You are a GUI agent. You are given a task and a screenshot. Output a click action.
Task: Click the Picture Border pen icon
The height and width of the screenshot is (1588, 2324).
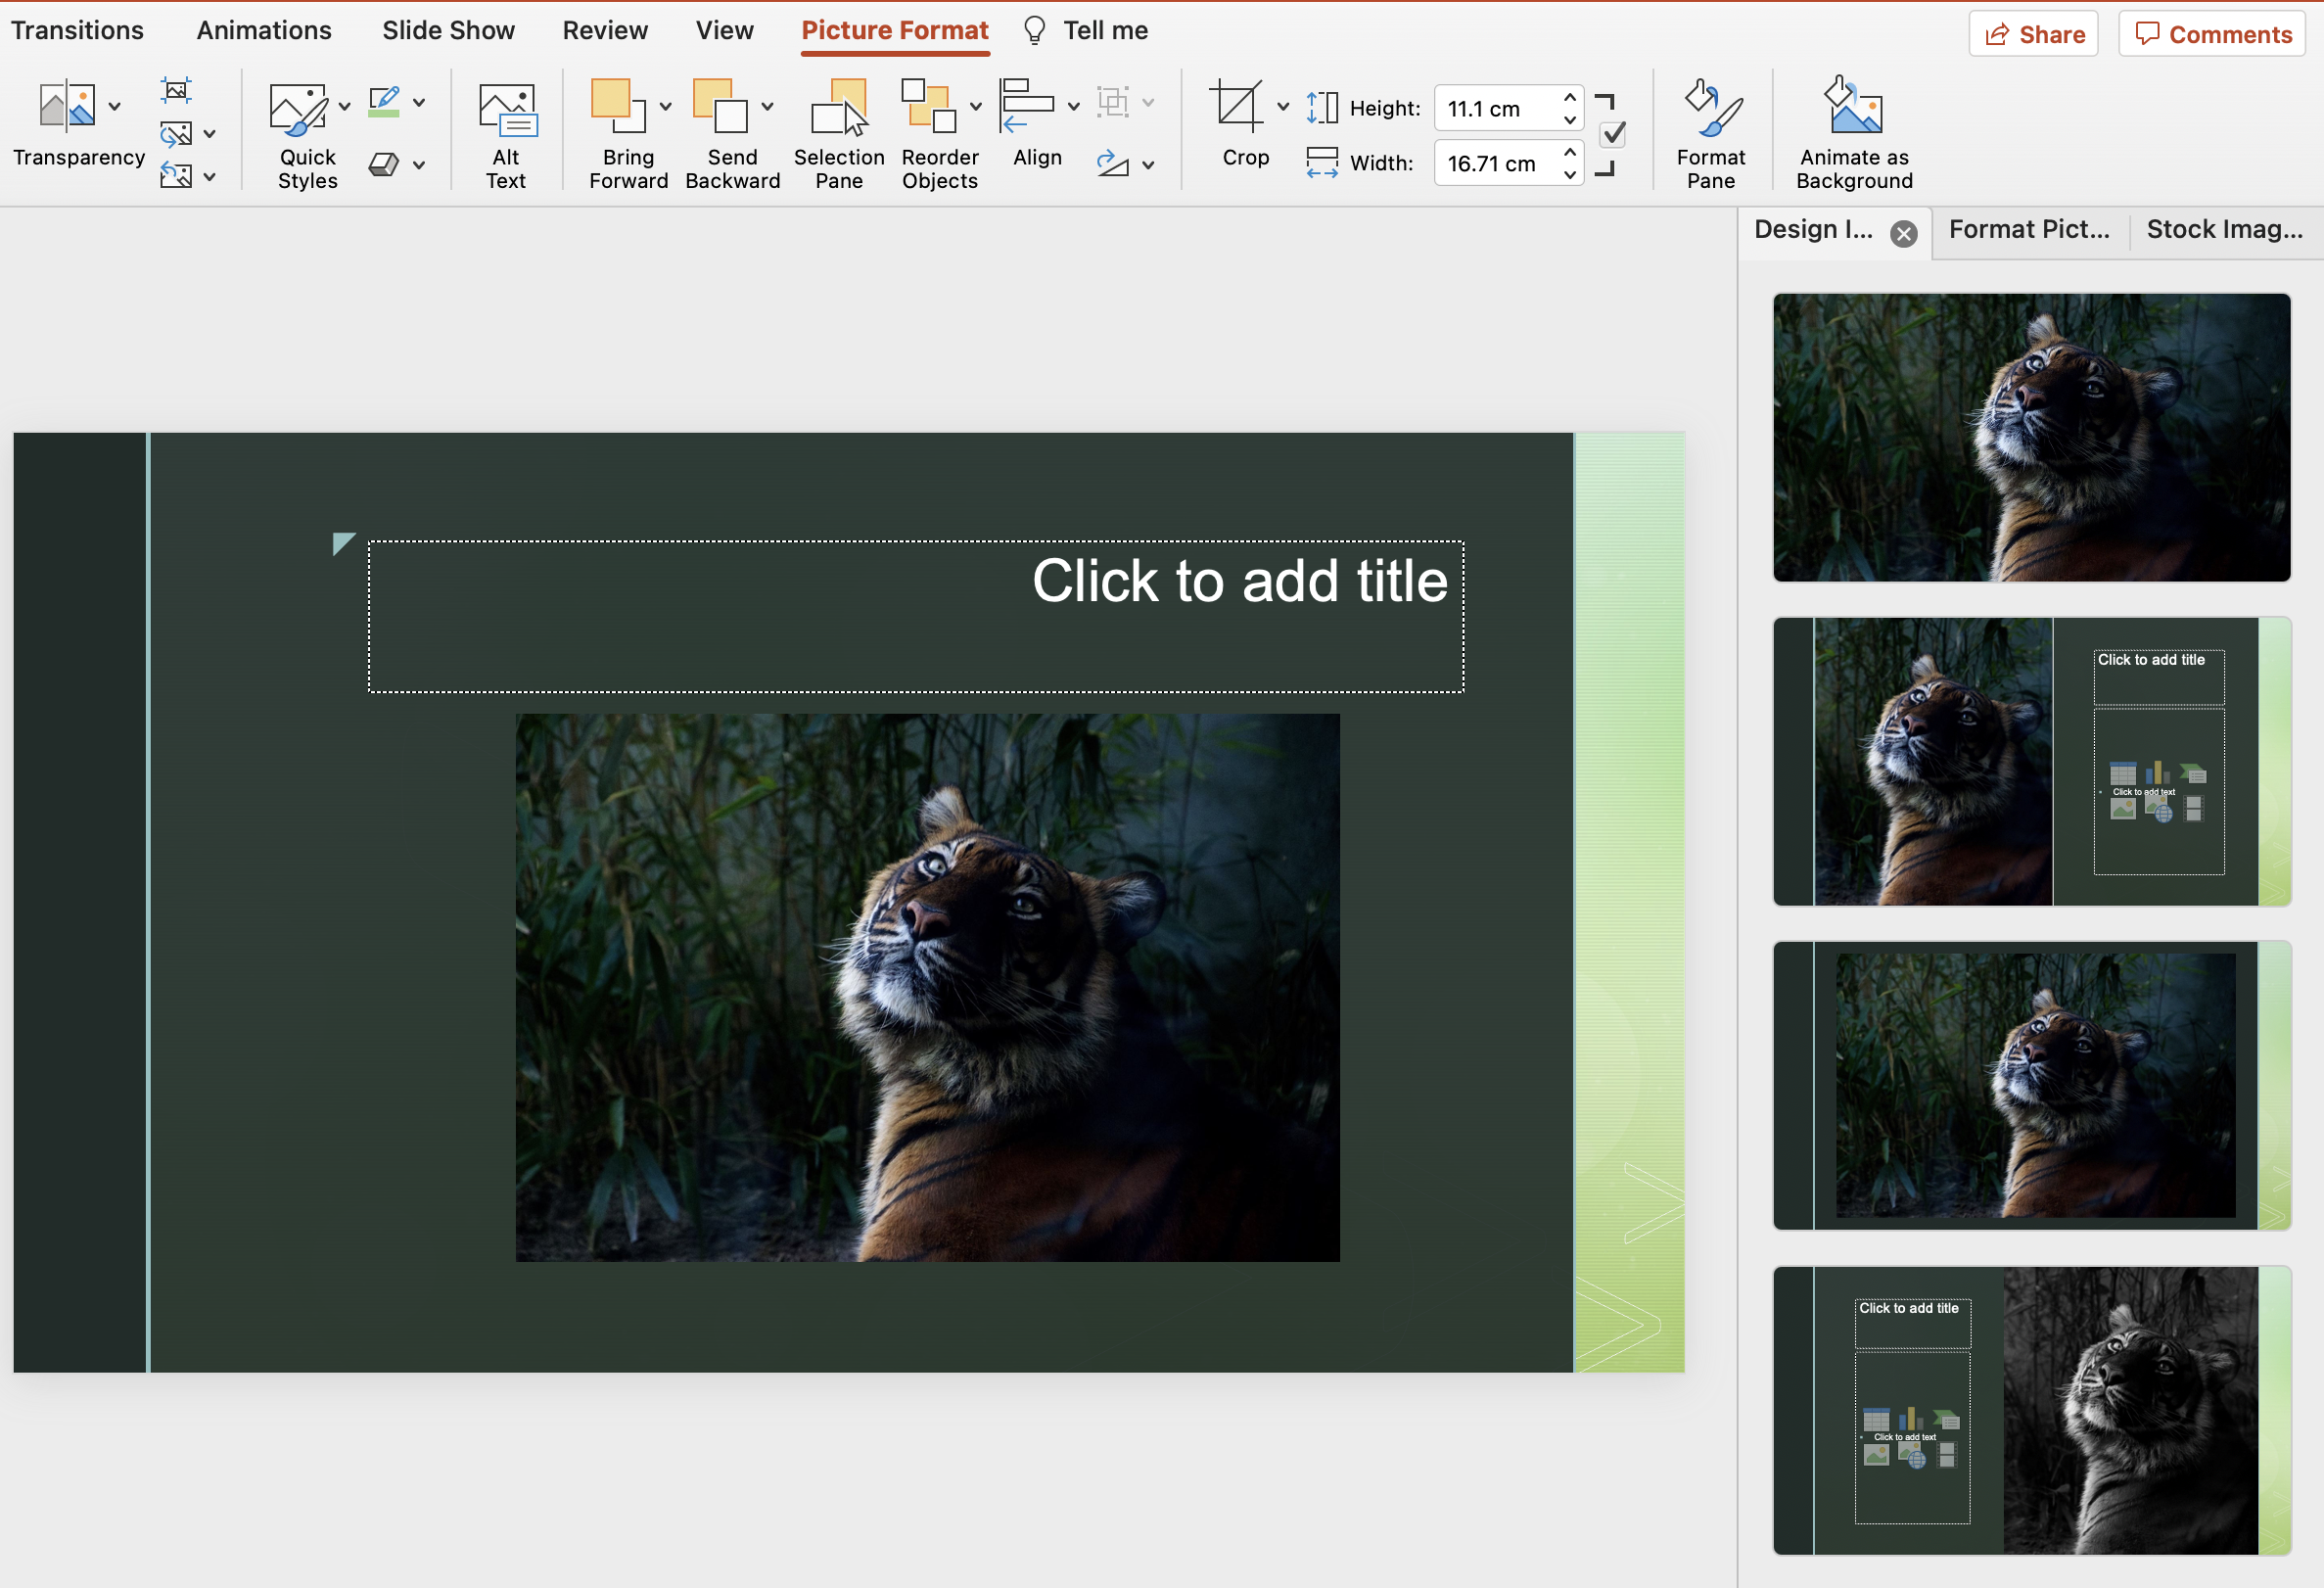[385, 101]
